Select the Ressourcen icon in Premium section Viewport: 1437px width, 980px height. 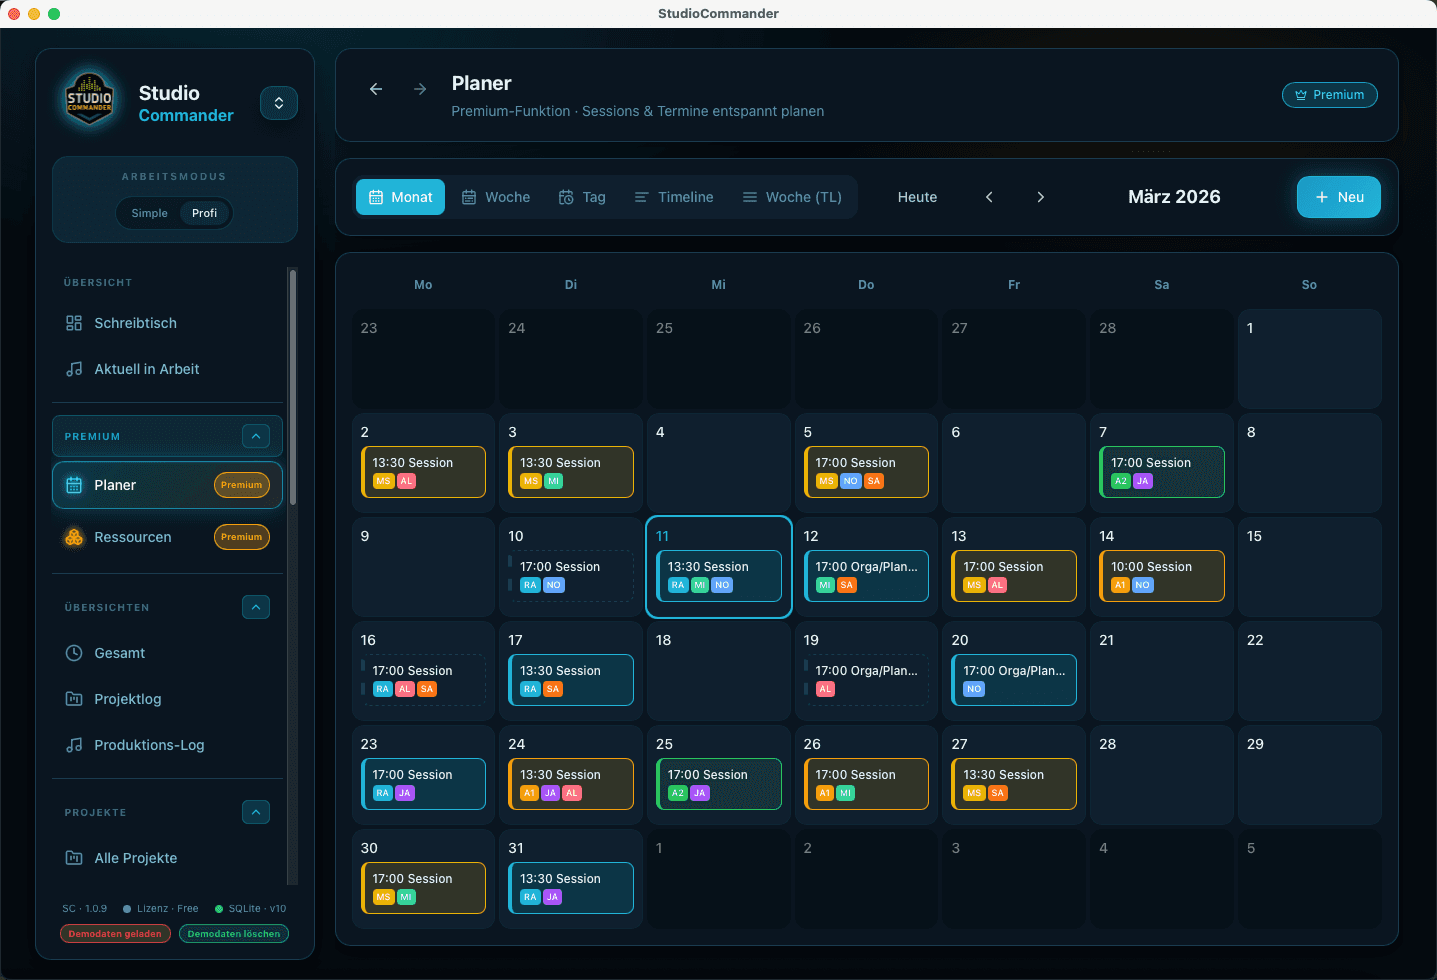pyautogui.click(x=74, y=537)
